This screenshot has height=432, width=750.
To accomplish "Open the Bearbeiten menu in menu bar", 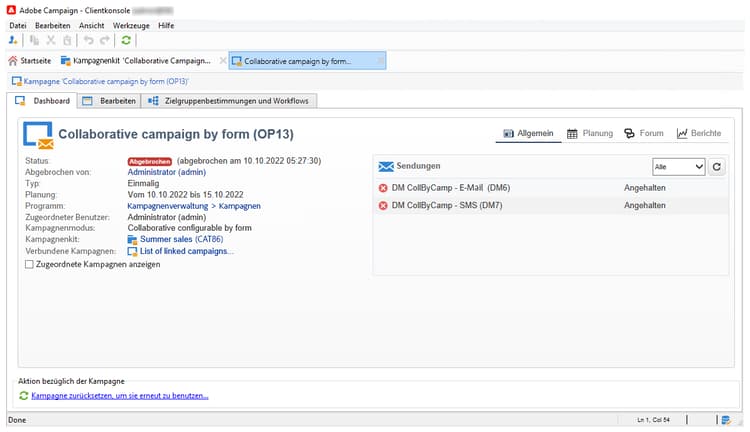I will pyautogui.click(x=53, y=25).
